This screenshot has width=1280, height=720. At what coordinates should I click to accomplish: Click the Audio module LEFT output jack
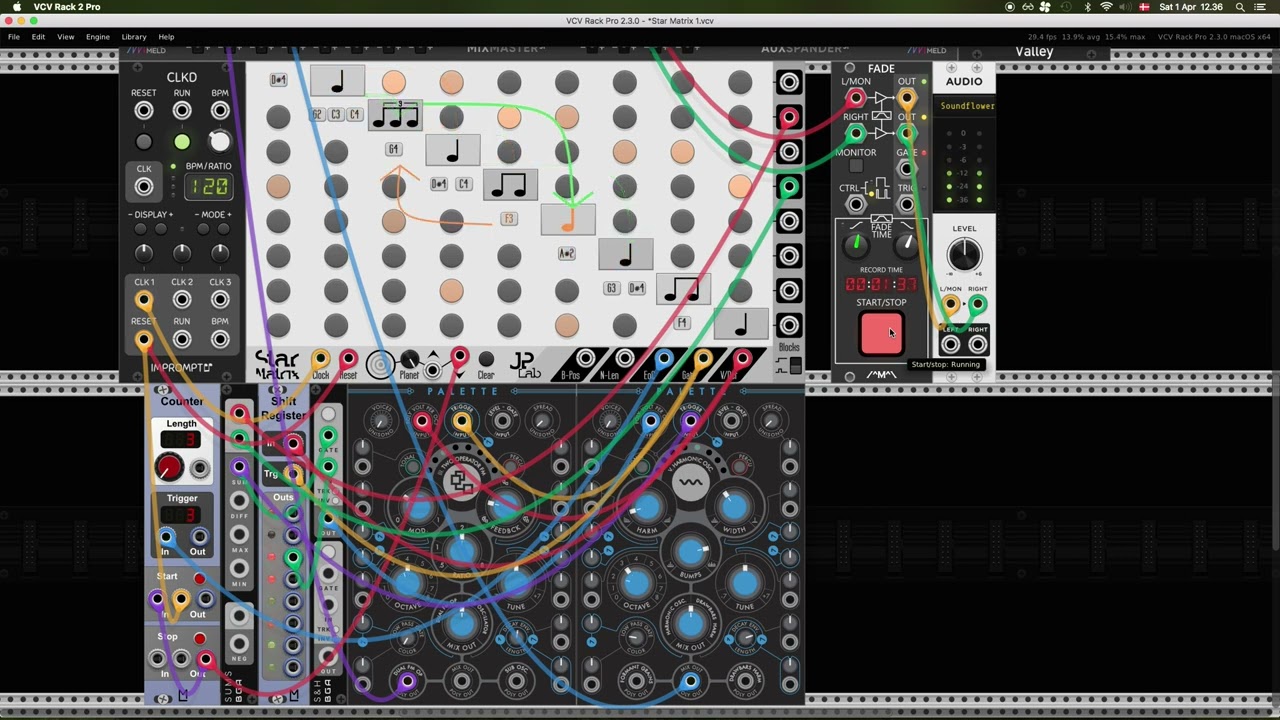pos(950,345)
